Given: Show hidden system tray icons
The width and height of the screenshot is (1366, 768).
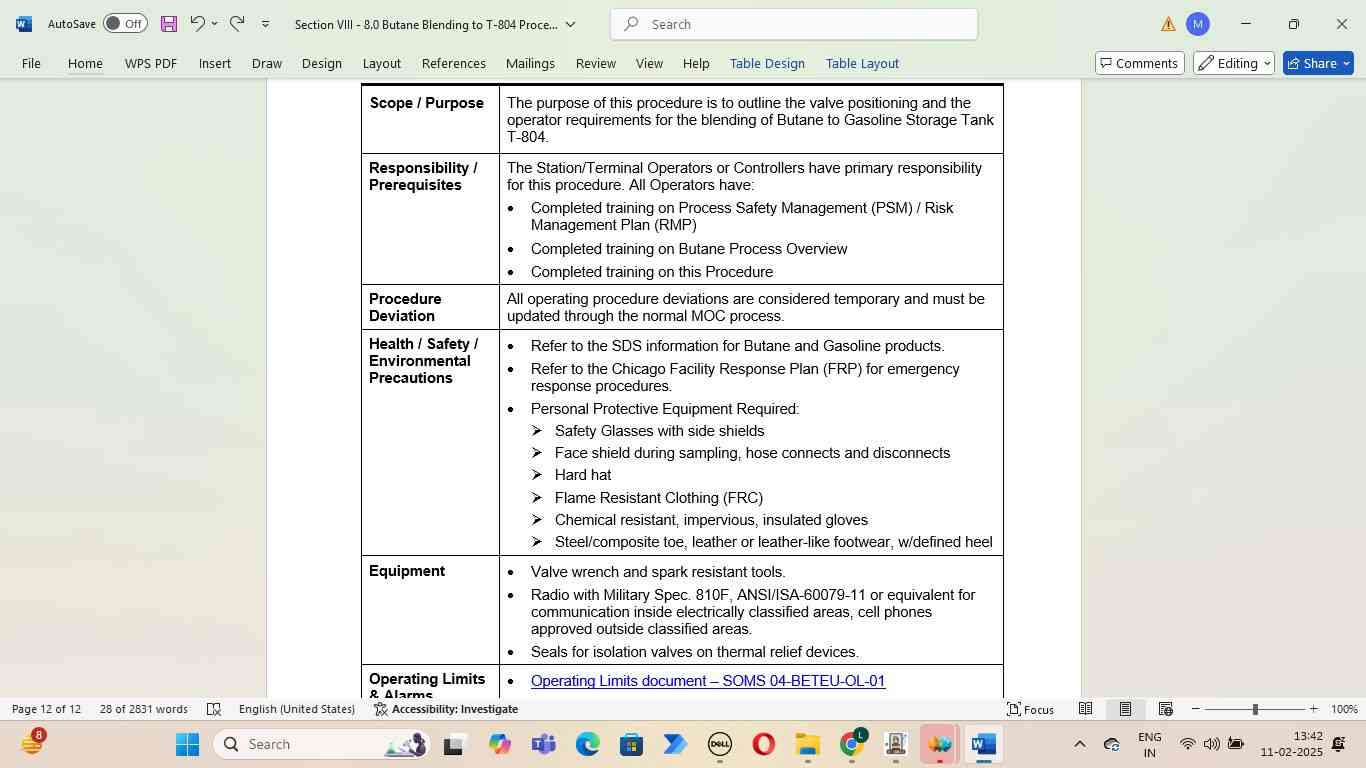Looking at the screenshot, I should [x=1079, y=744].
